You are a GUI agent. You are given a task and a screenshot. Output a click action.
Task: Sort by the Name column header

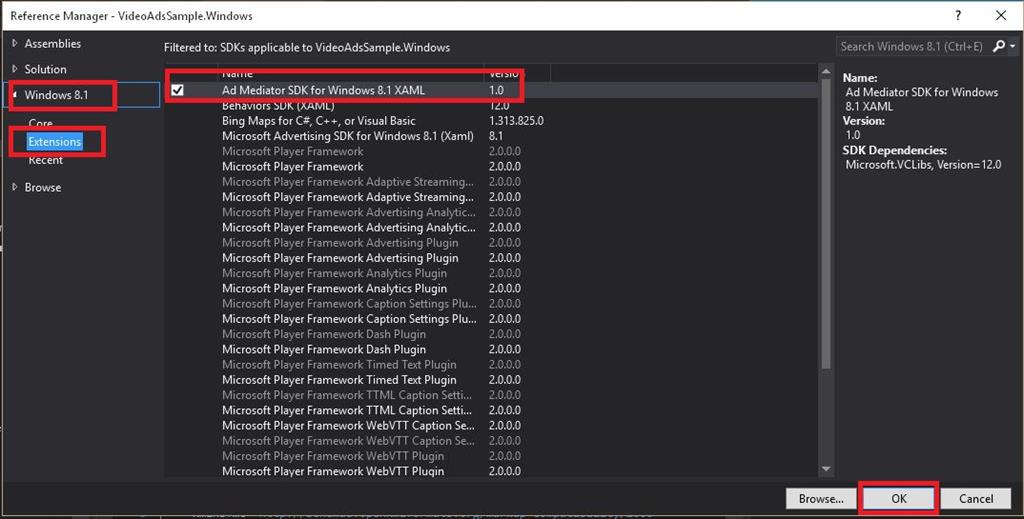[350, 73]
